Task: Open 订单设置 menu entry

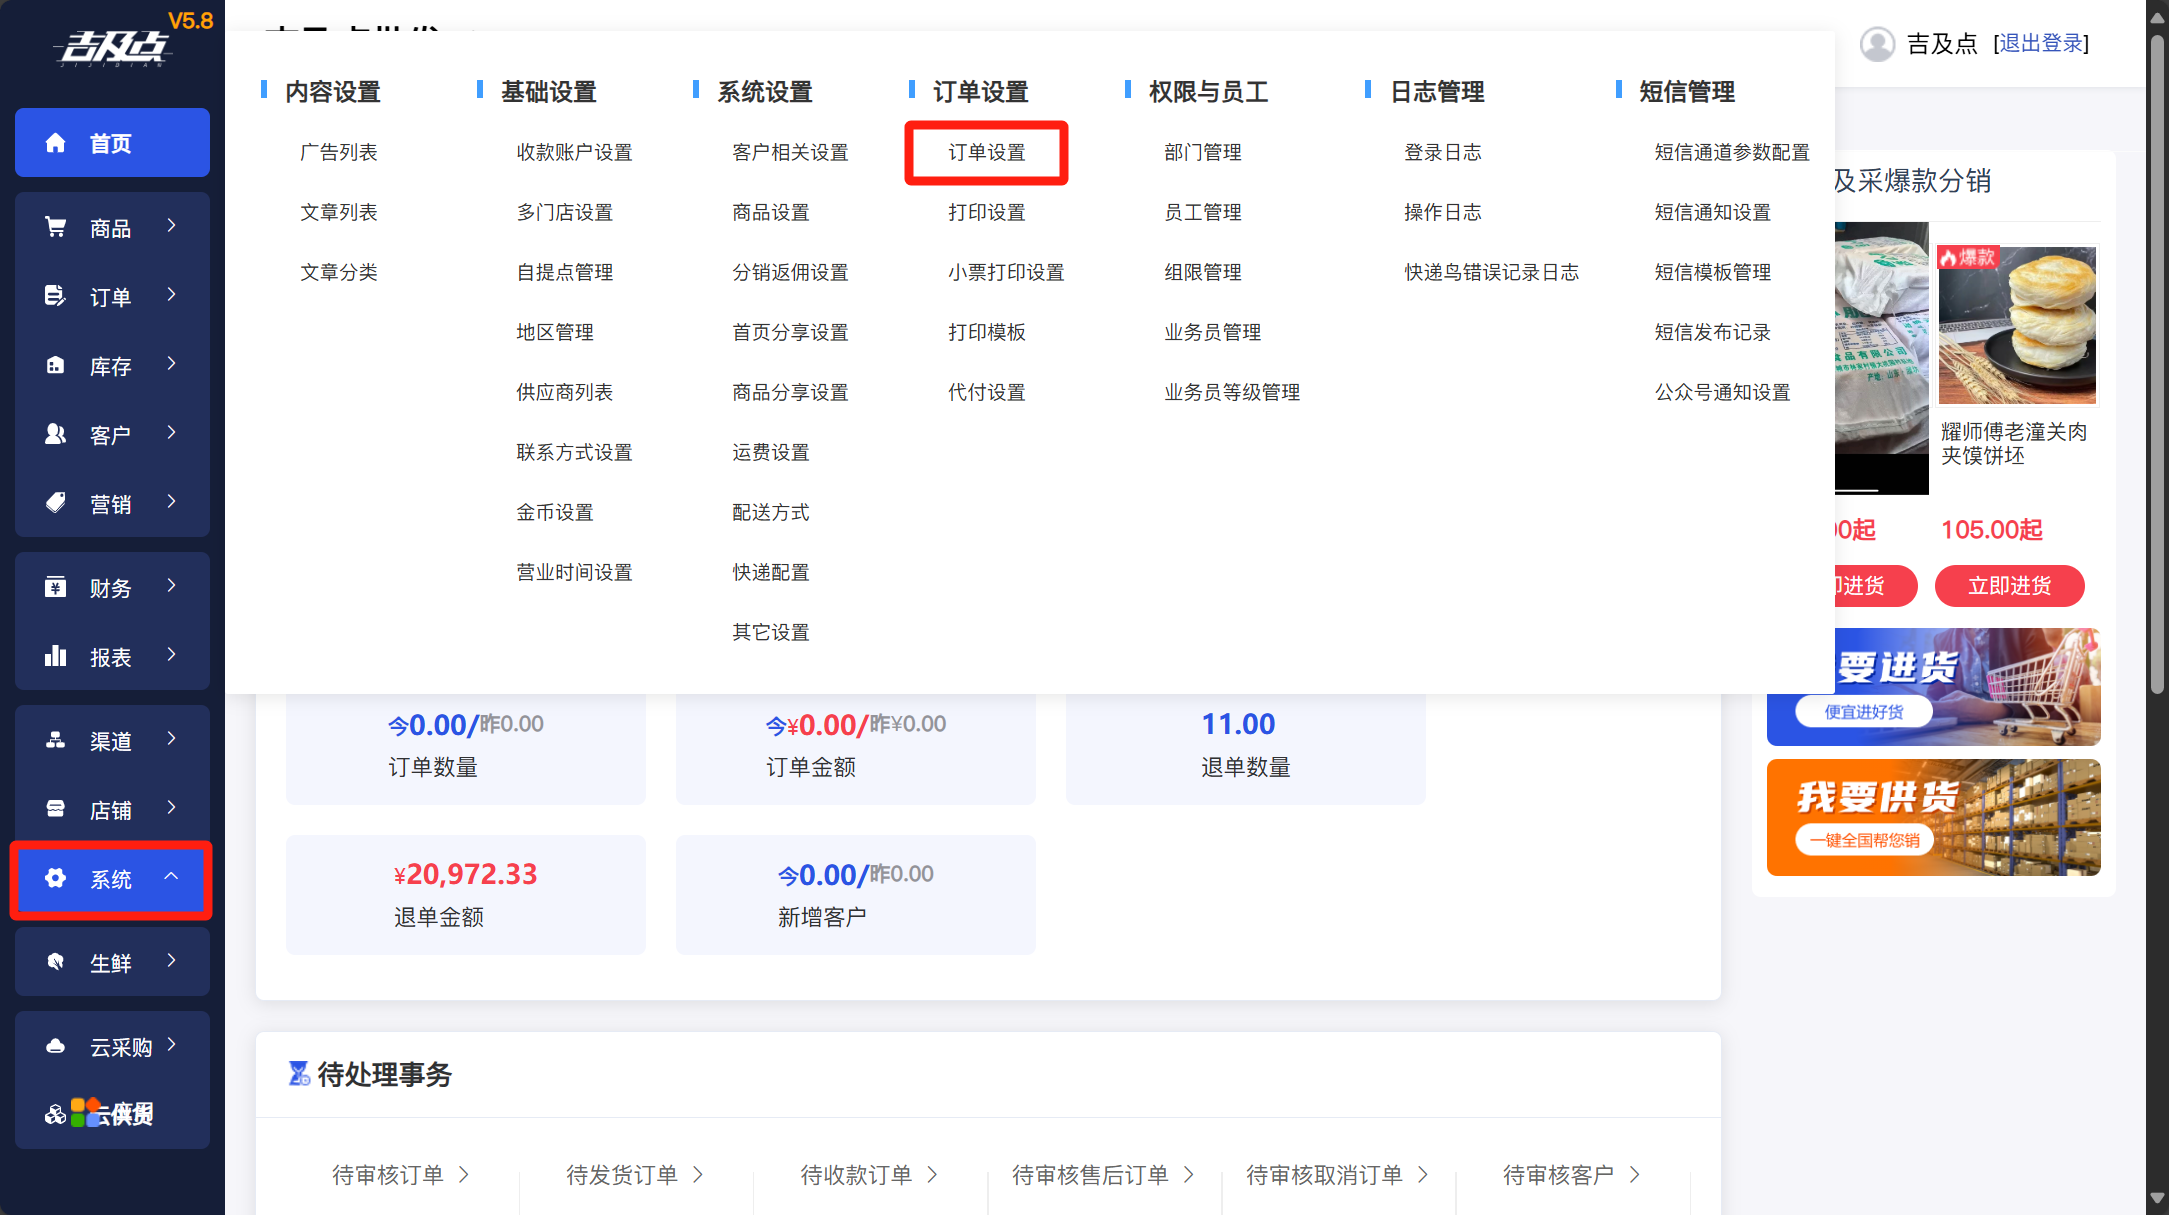Action: (986, 153)
